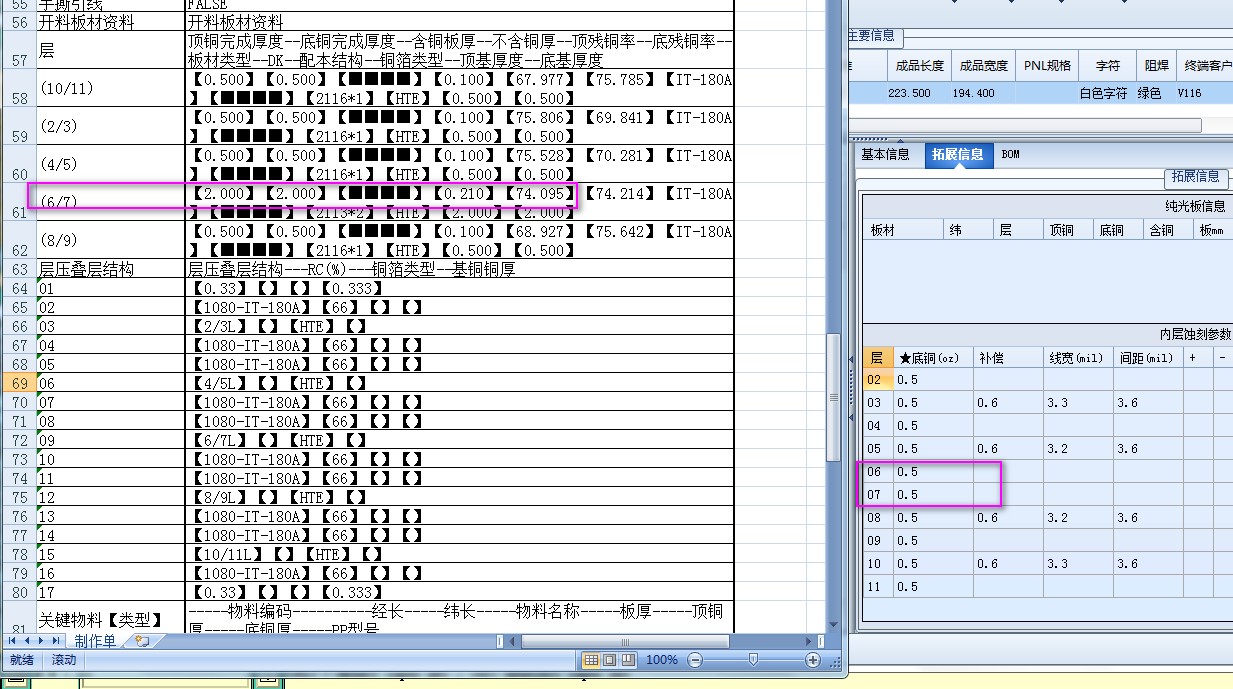The image size is (1233, 689).
Task: Switch to Normal view in Excel status bar
Action: (591, 660)
